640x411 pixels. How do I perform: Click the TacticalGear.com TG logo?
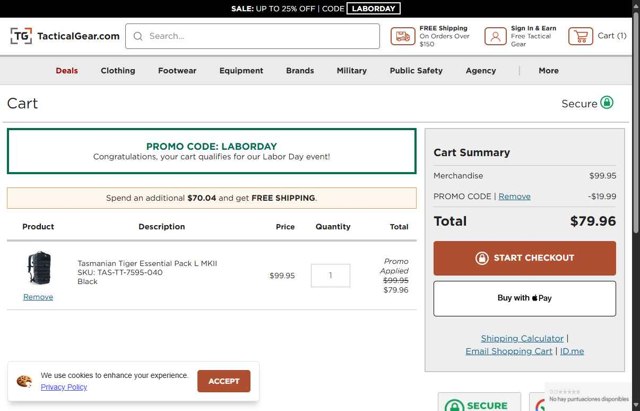65,36
